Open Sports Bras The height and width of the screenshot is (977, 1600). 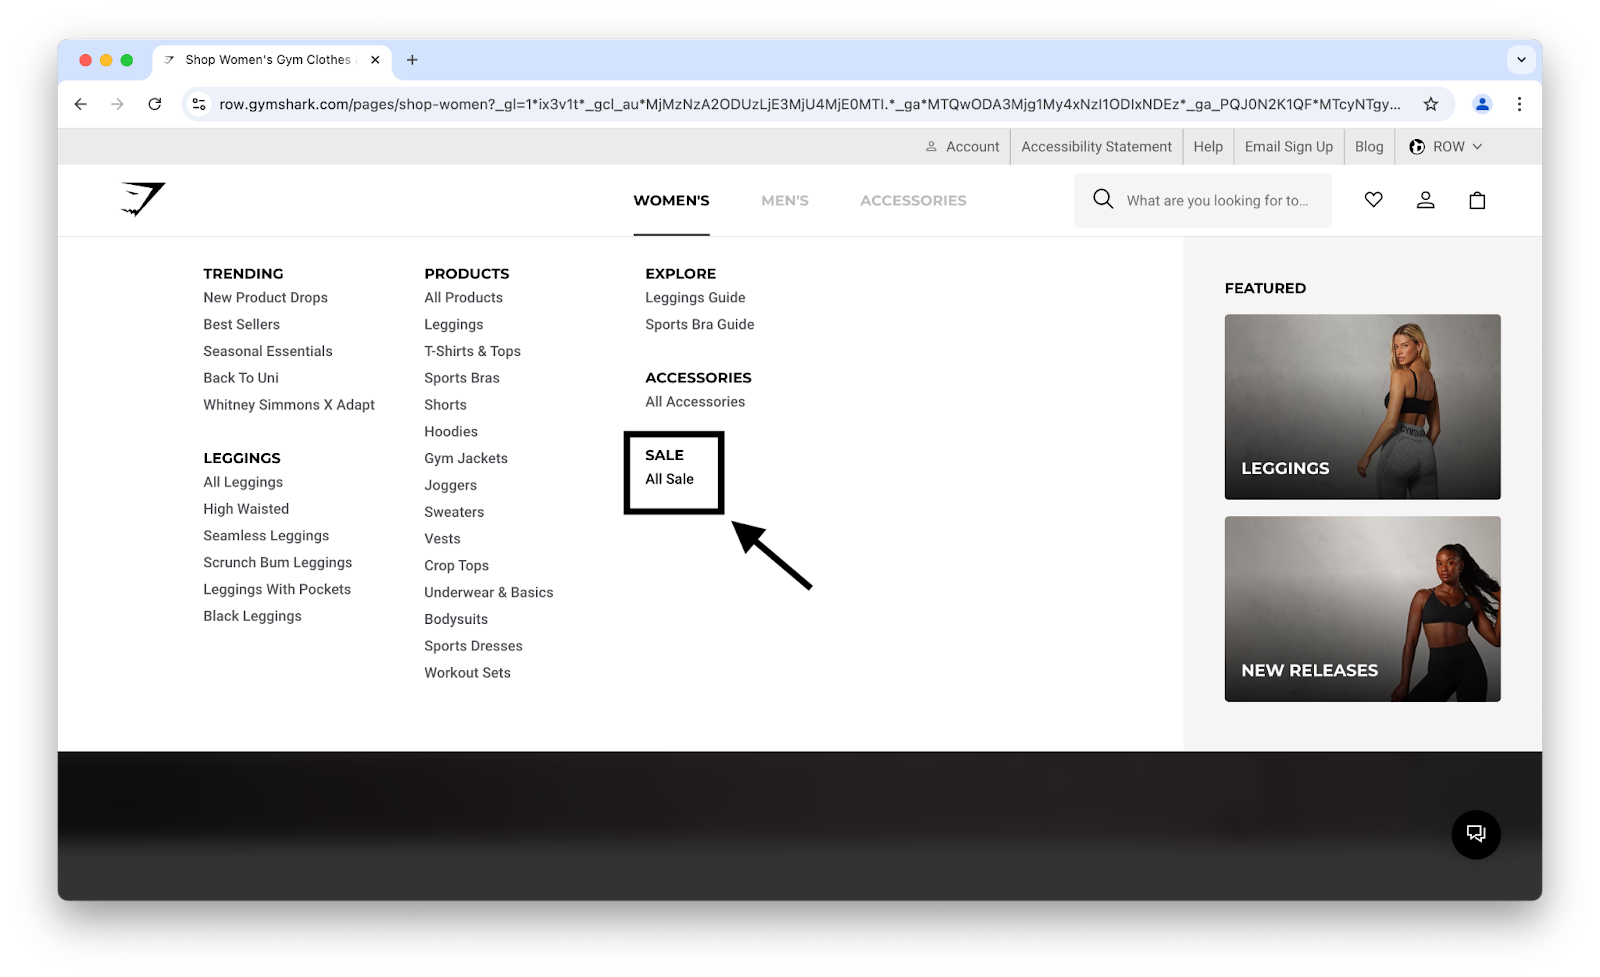click(x=461, y=378)
